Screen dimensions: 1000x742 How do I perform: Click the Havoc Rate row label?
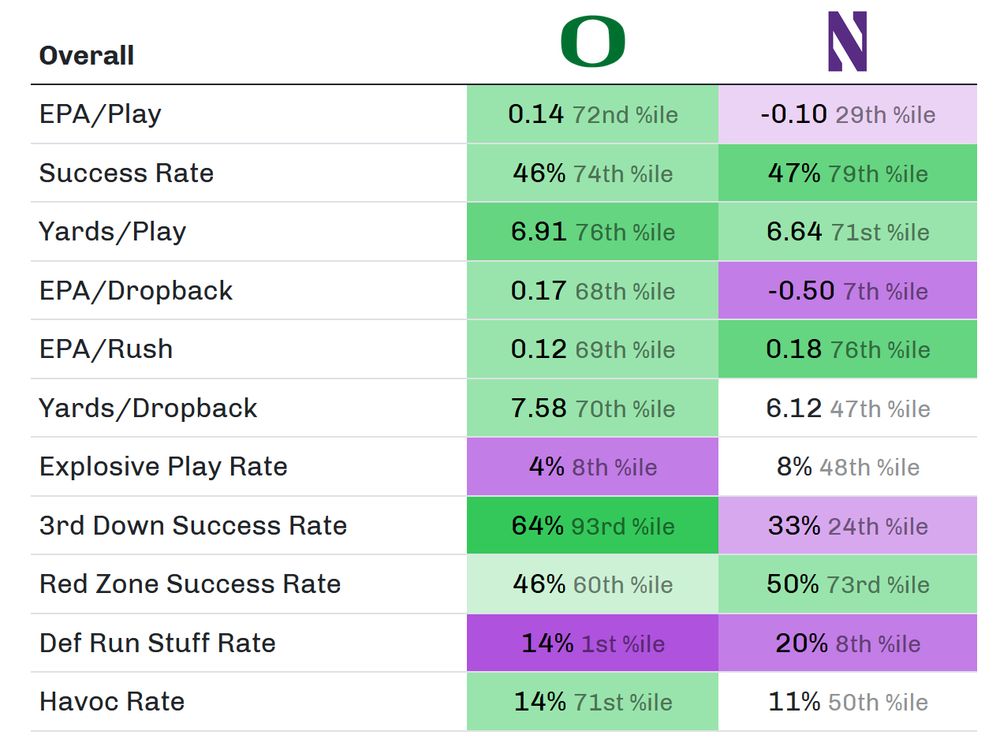[x=112, y=702]
